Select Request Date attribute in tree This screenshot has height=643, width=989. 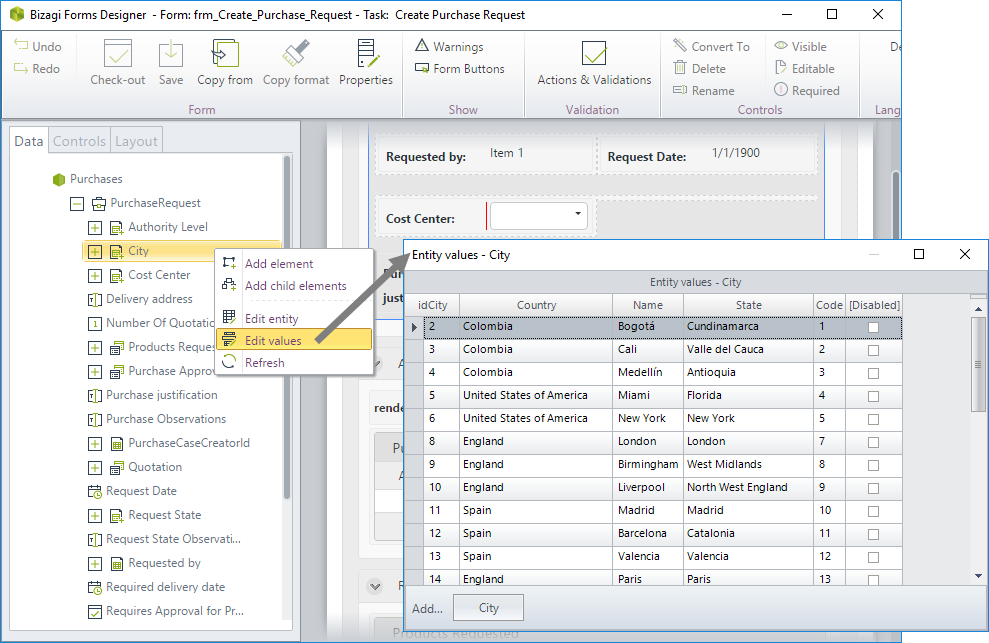point(141,491)
